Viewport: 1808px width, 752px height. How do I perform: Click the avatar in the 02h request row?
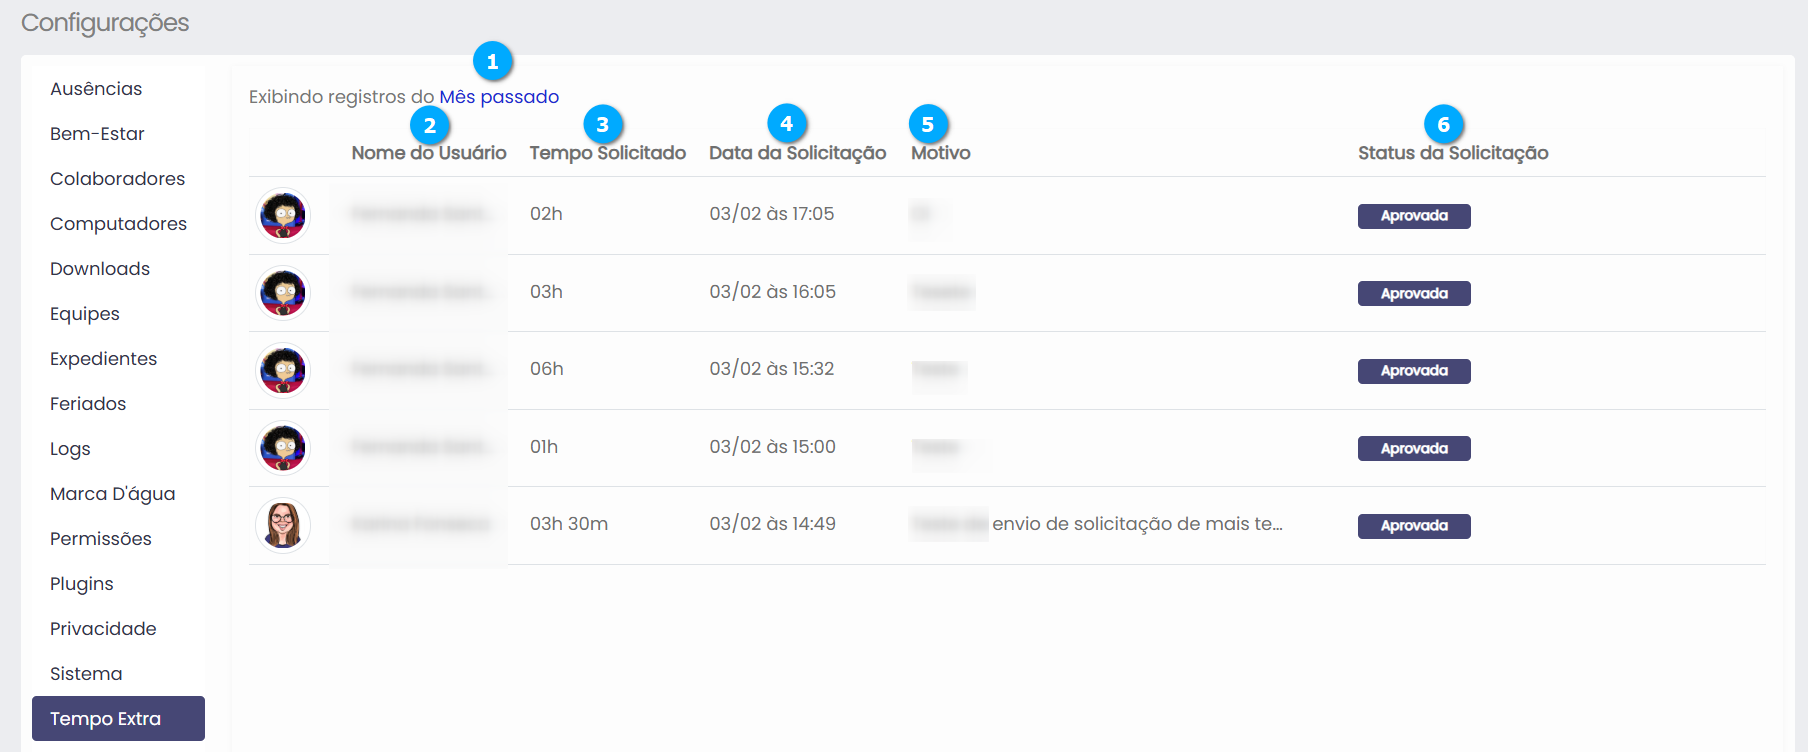[x=283, y=215]
